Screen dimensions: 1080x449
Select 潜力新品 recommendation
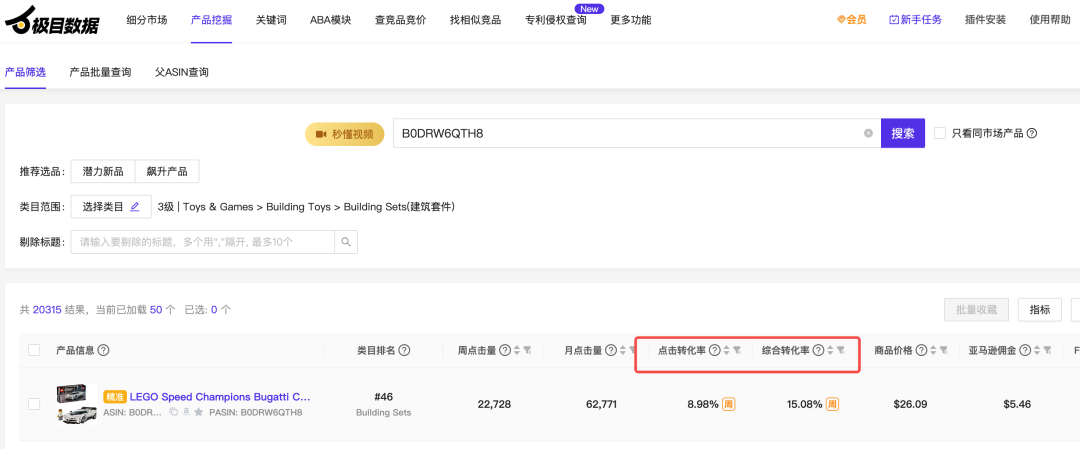click(x=103, y=171)
